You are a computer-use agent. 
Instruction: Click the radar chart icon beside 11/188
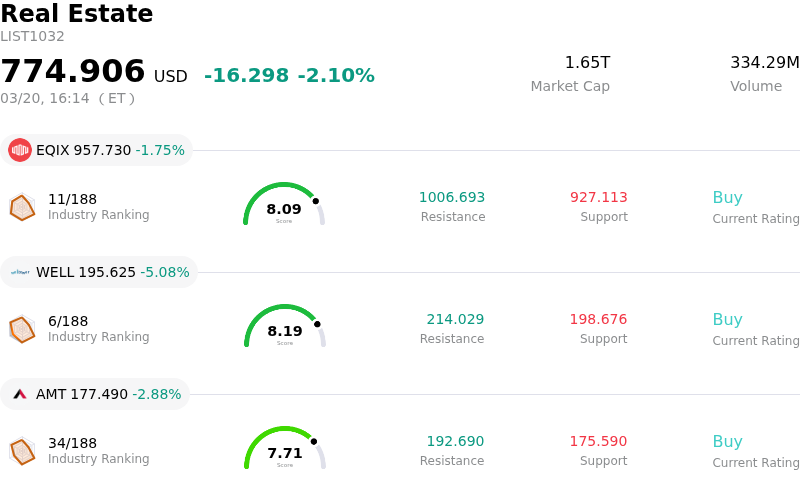tap(22, 207)
